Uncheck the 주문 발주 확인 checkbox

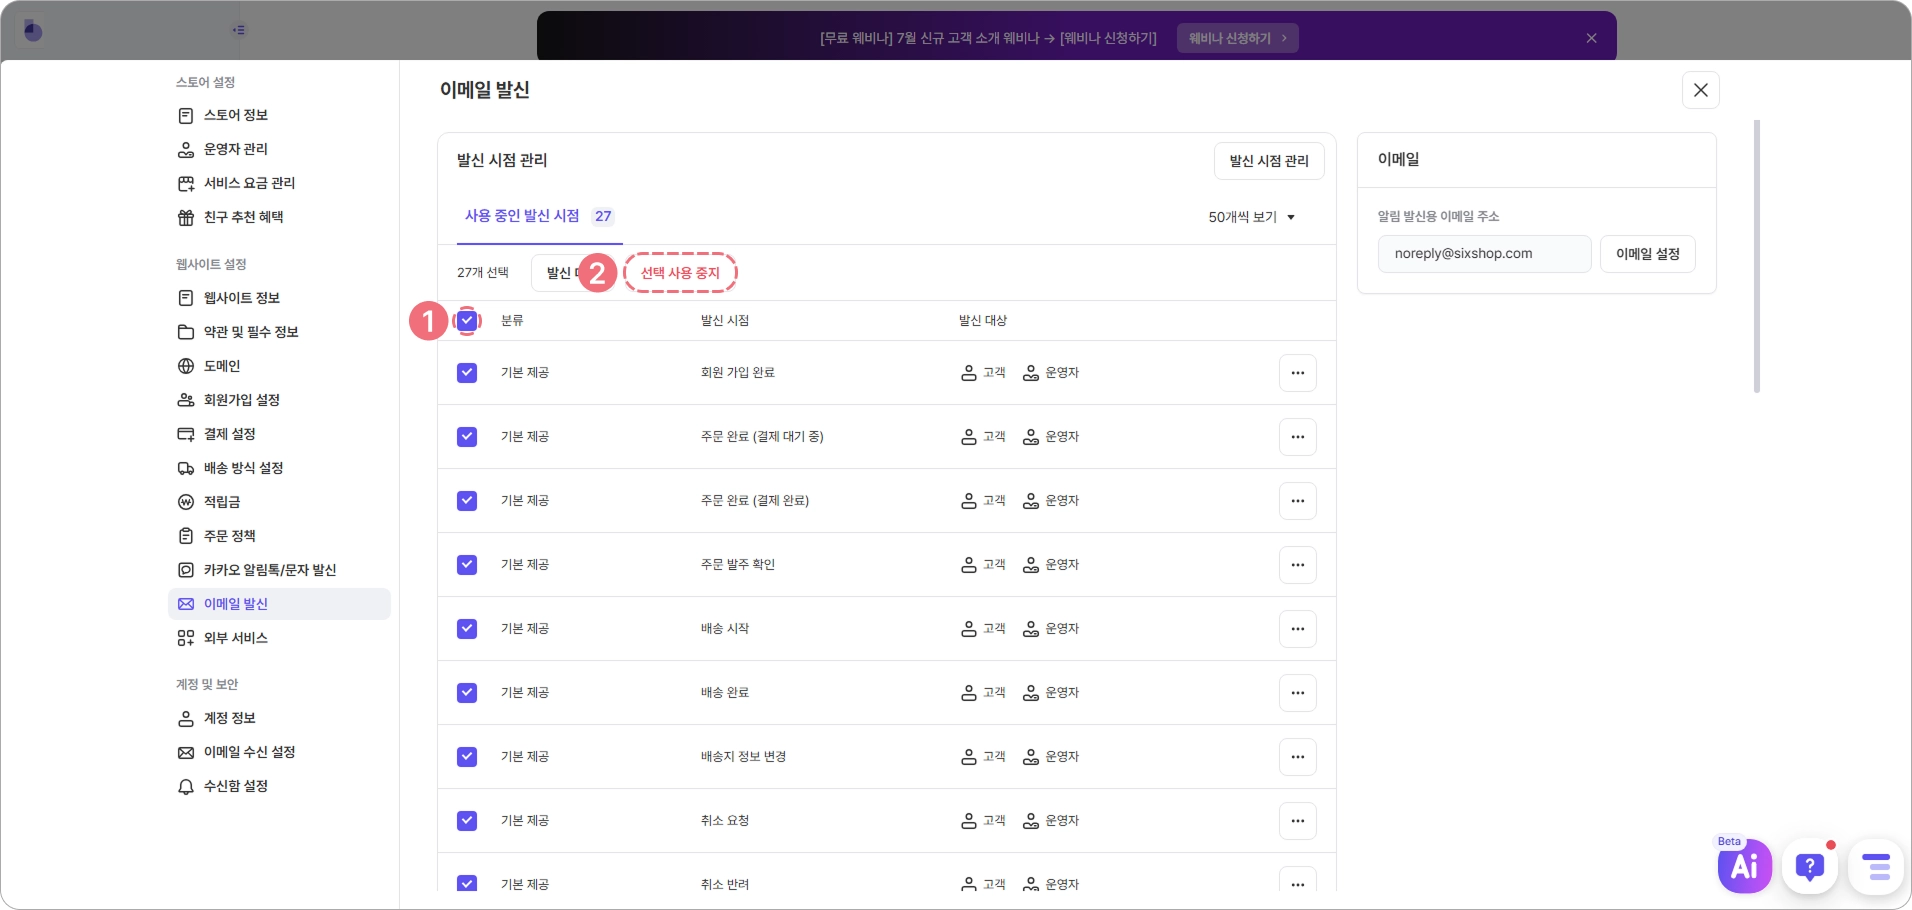(467, 565)
